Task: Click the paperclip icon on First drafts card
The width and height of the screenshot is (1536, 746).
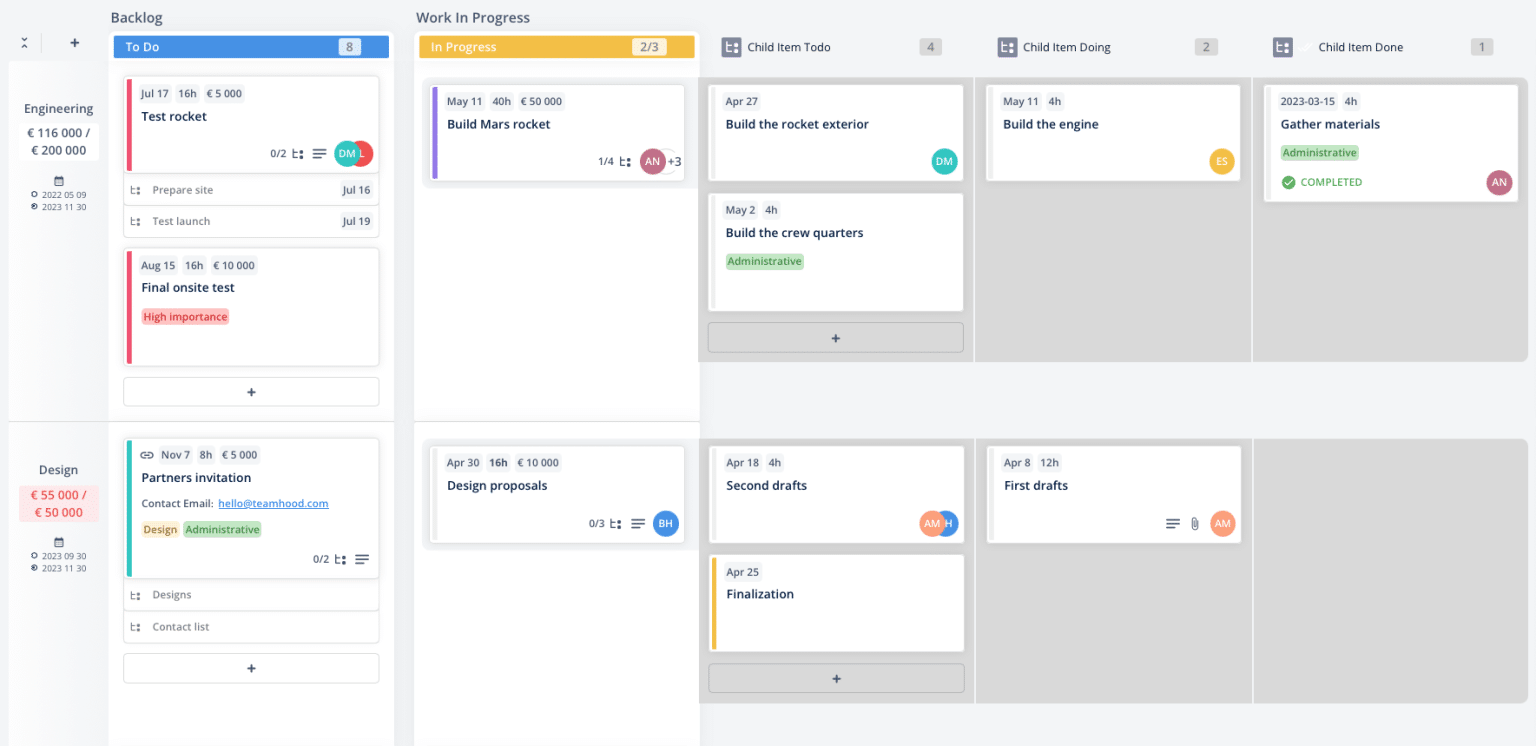Action: tap(1194, 523)
